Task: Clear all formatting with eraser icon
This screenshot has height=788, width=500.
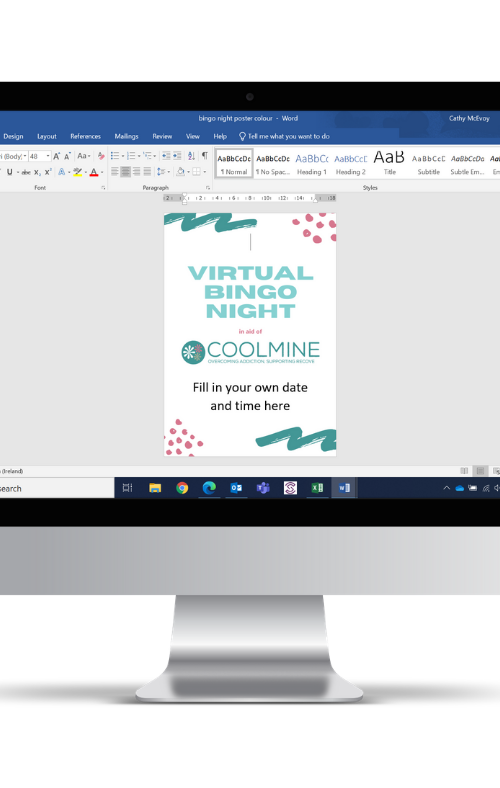Action: click(x=101, y=156)
